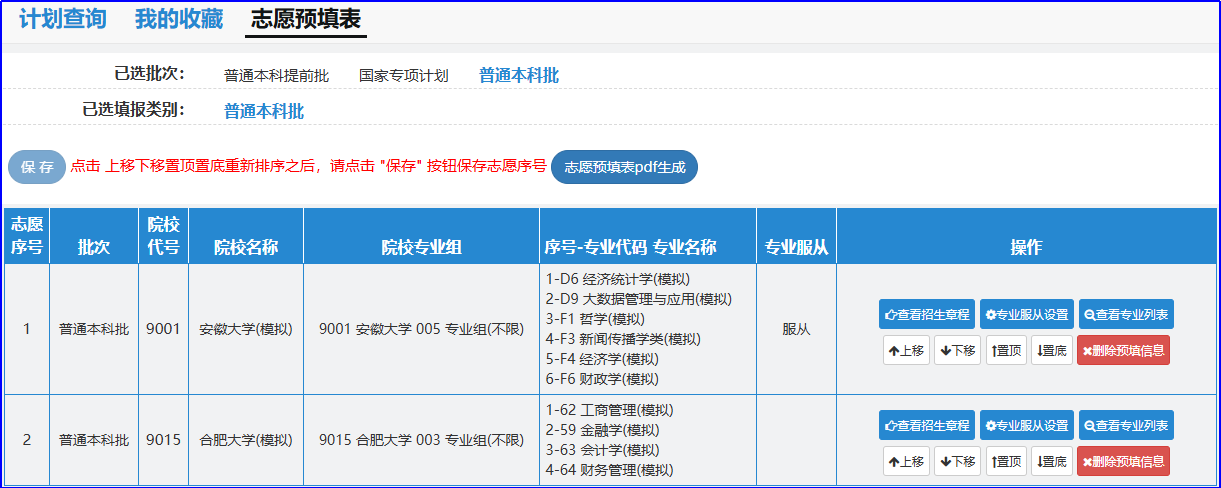Switch to 我的收藏 tab
This screenshot has height=488, width=1221.
179,19
